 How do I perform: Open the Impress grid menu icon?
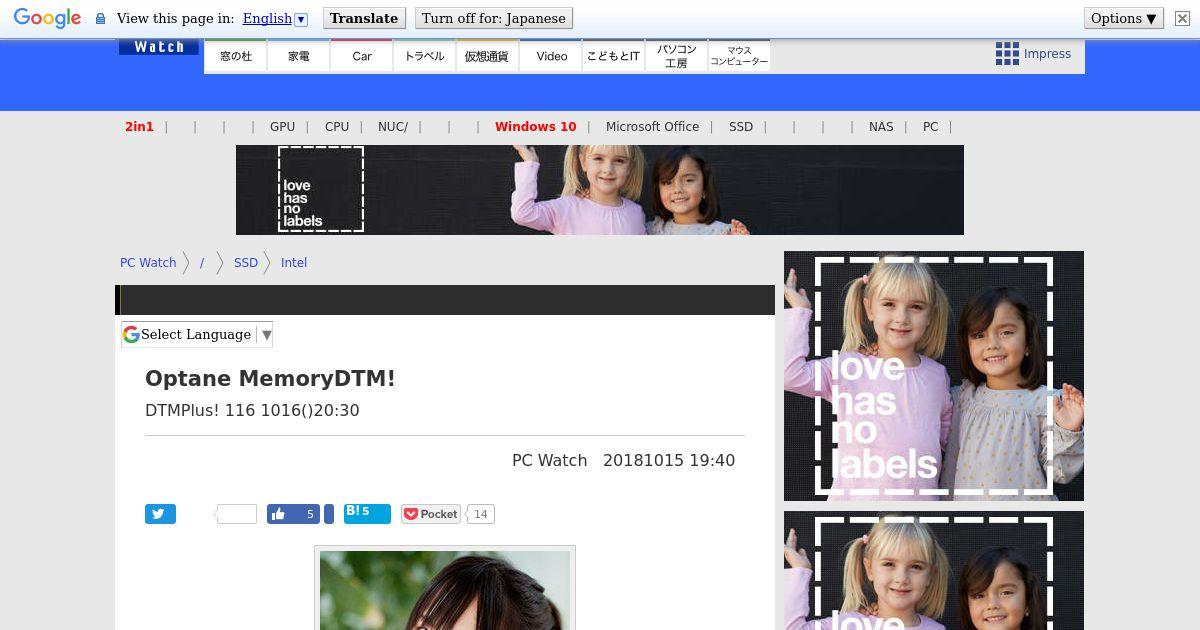1007,54
